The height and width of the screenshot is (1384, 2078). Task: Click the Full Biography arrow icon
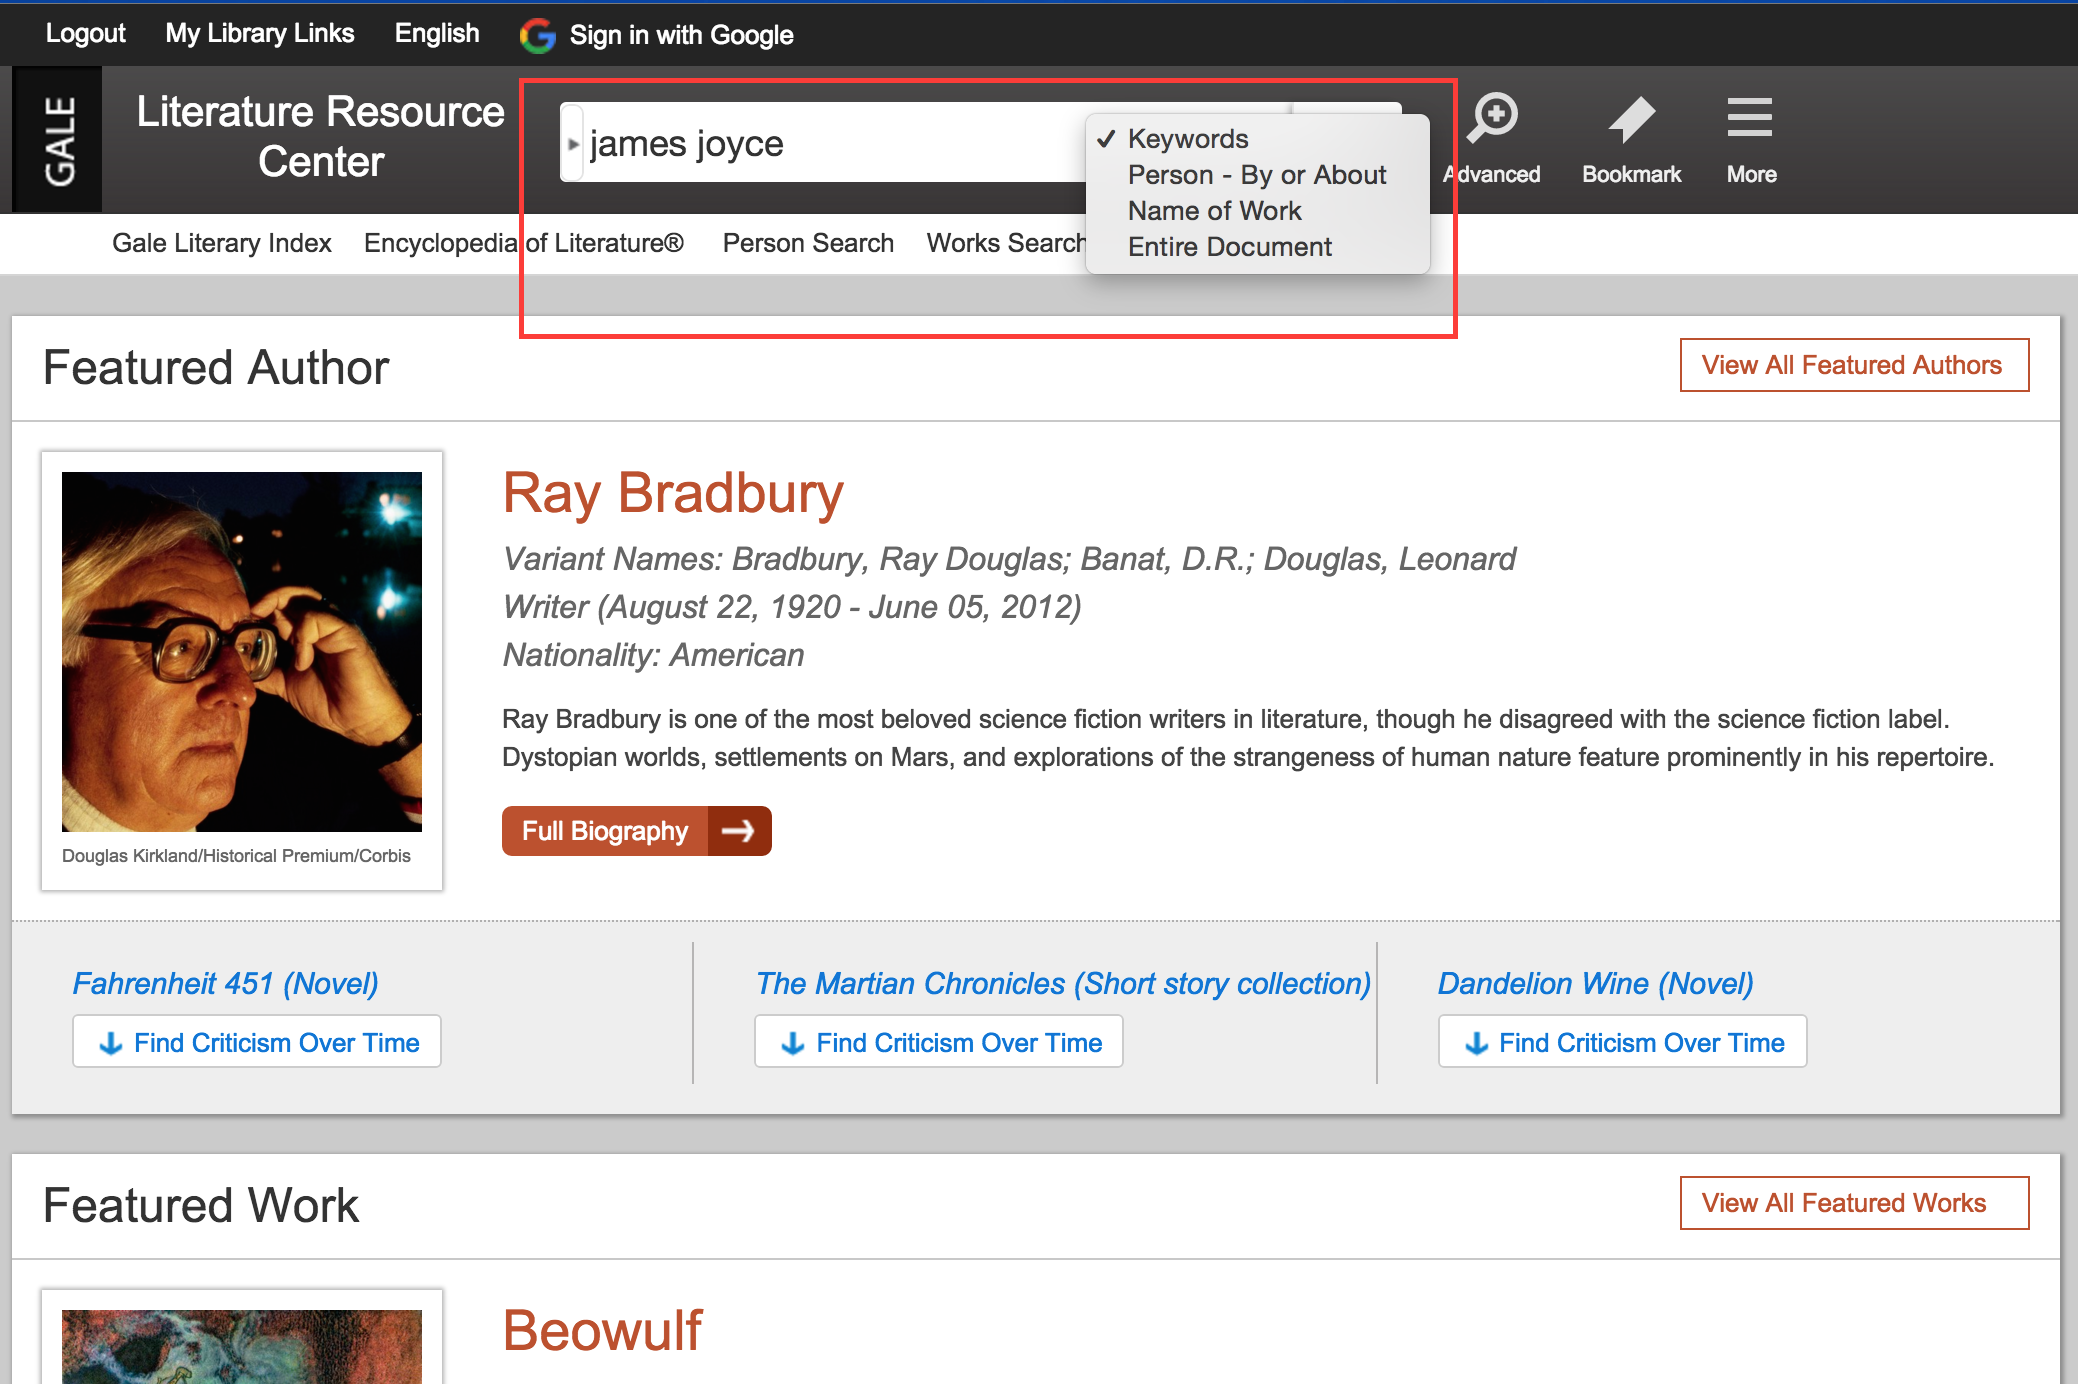740,830
